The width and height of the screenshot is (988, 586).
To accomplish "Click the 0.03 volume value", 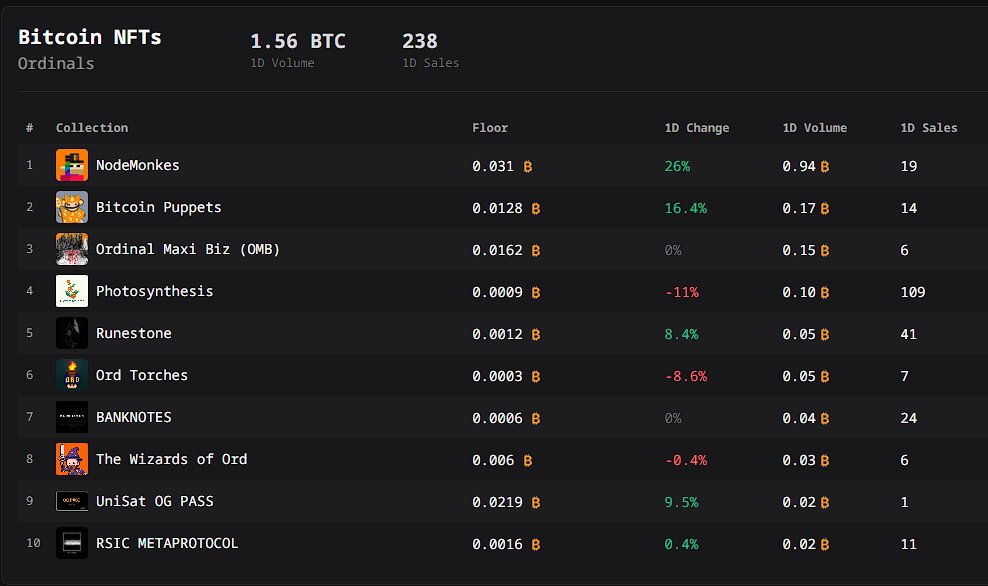I will tap(799, 461).
